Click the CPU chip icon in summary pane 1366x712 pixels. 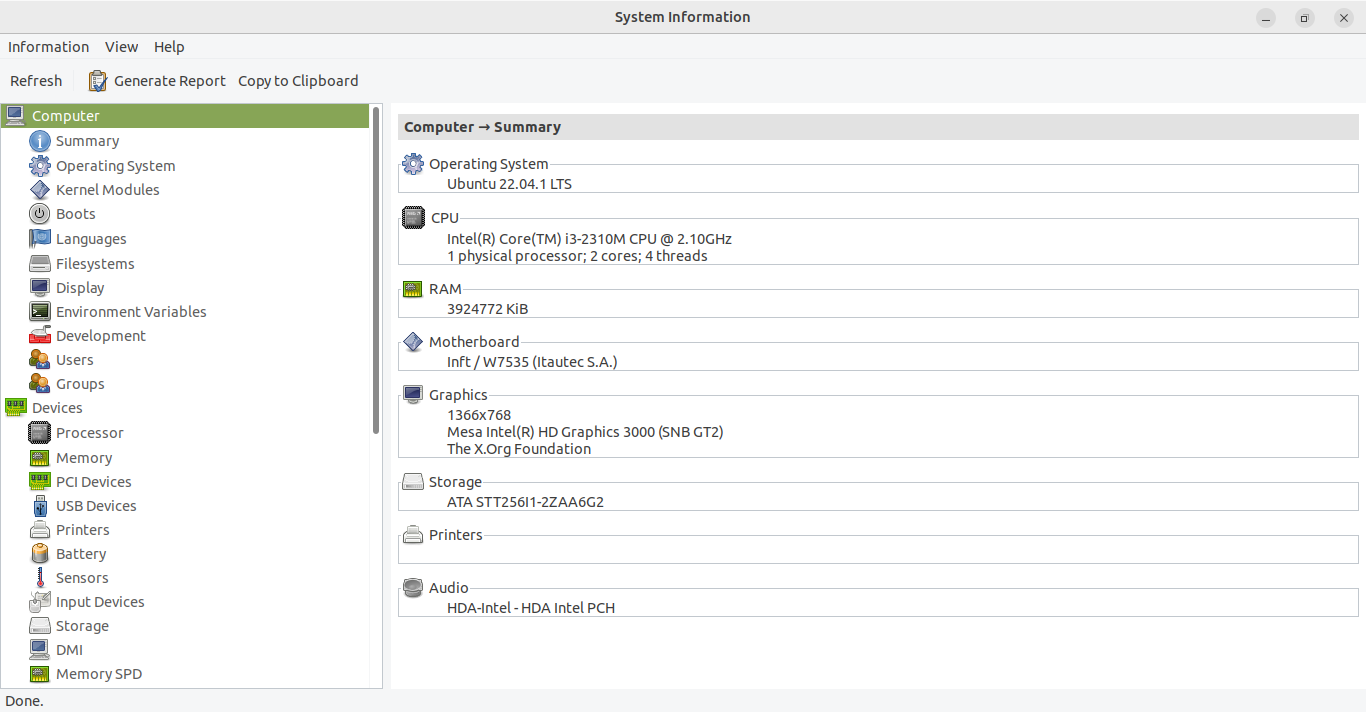[413, 218]
